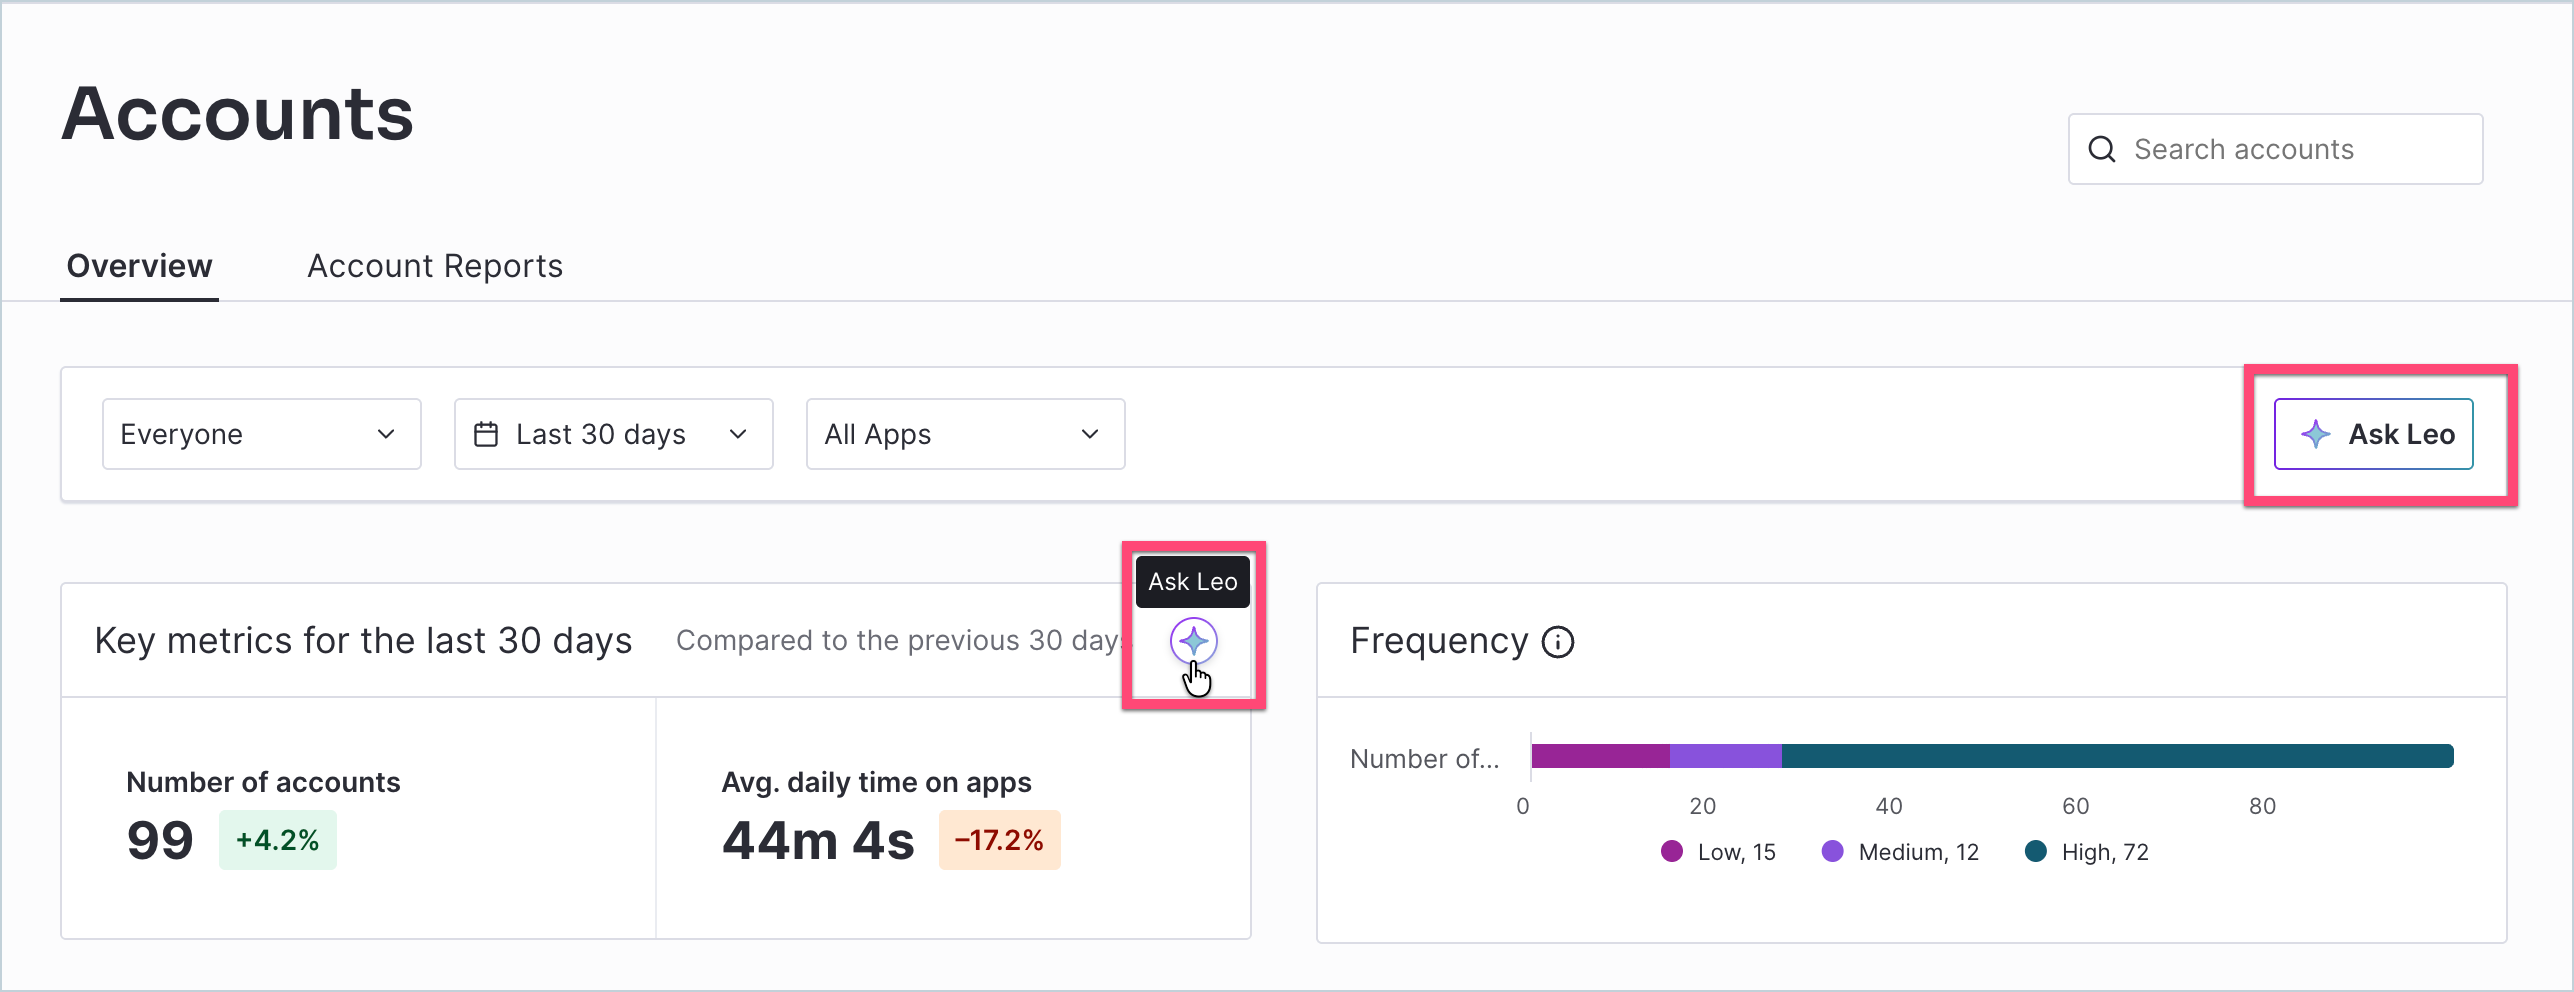Click the magnifier icon in search box

tap(2102, 149)
